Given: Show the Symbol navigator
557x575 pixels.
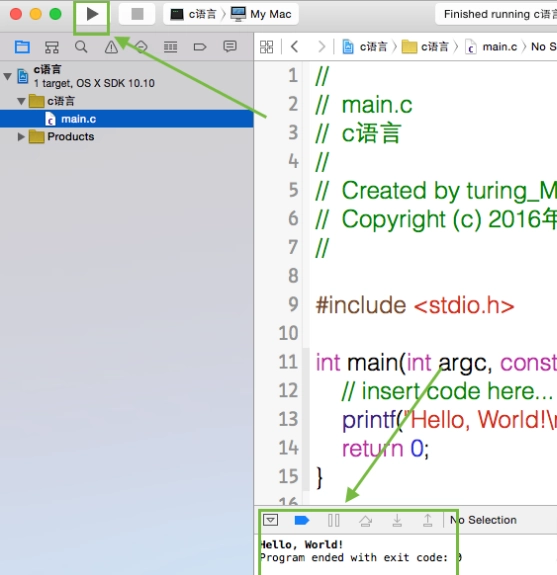Looking at the screenshot, I should coord(52,47).
